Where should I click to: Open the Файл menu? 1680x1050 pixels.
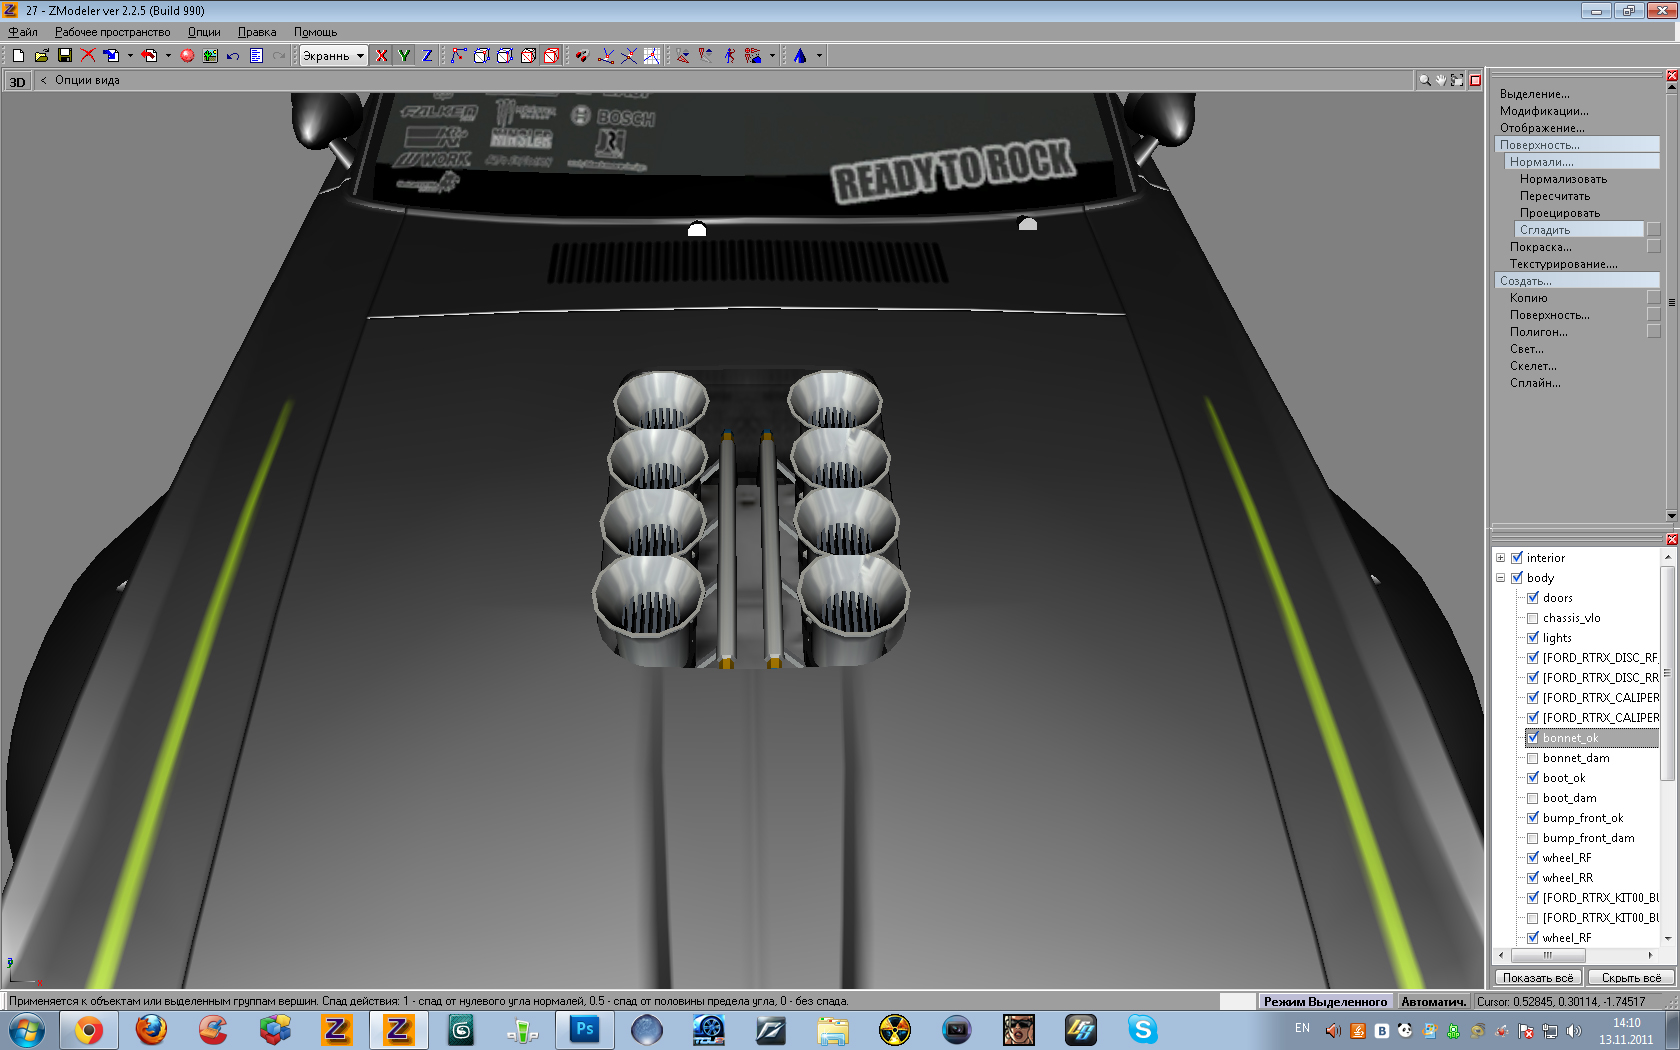[23, 32]
